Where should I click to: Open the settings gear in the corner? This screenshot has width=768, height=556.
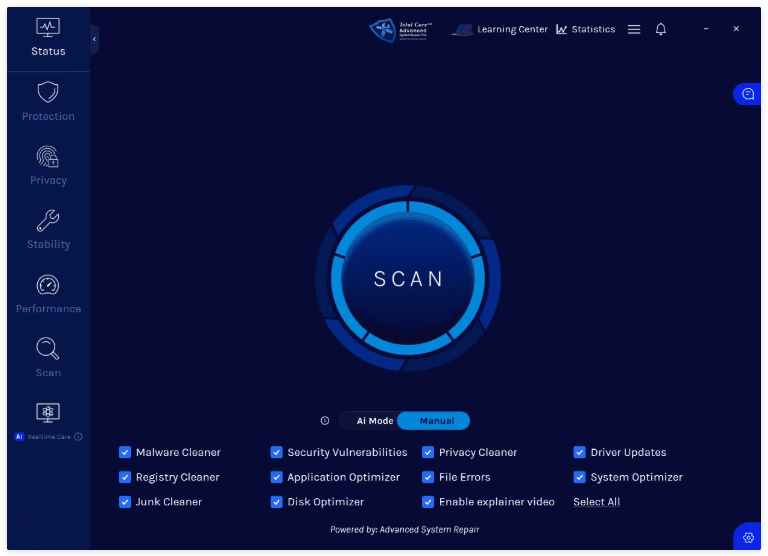(748, 538)
